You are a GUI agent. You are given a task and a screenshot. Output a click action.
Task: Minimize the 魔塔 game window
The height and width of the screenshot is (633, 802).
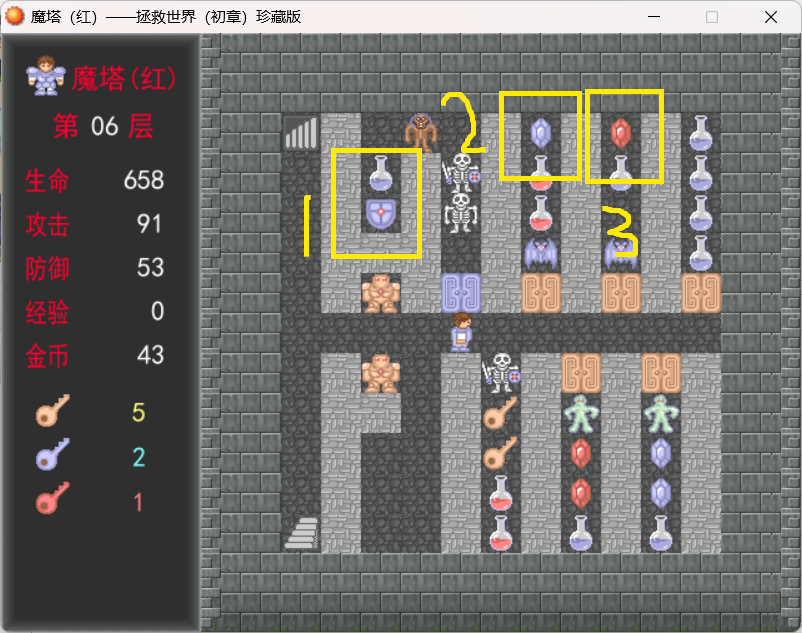[x=654, y=17]
